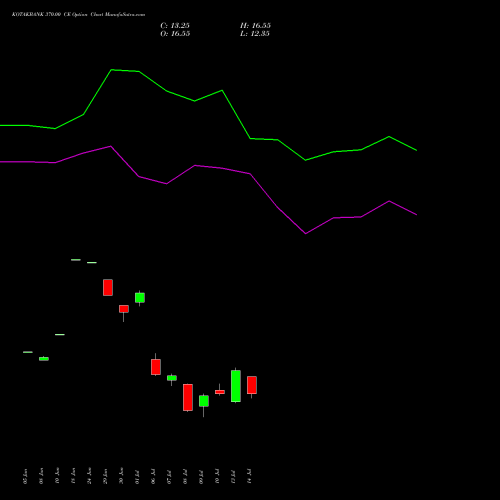Screen dimensions: 500x500
Task: Select the small red candle above 30 Jun
Action: point(124,309)
